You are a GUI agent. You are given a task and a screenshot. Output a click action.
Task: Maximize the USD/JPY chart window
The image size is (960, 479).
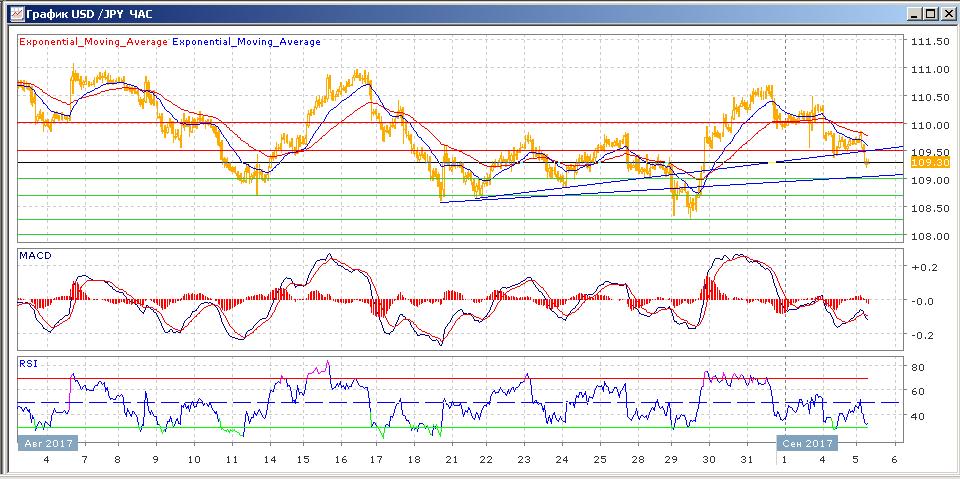[x=930, y=13]
